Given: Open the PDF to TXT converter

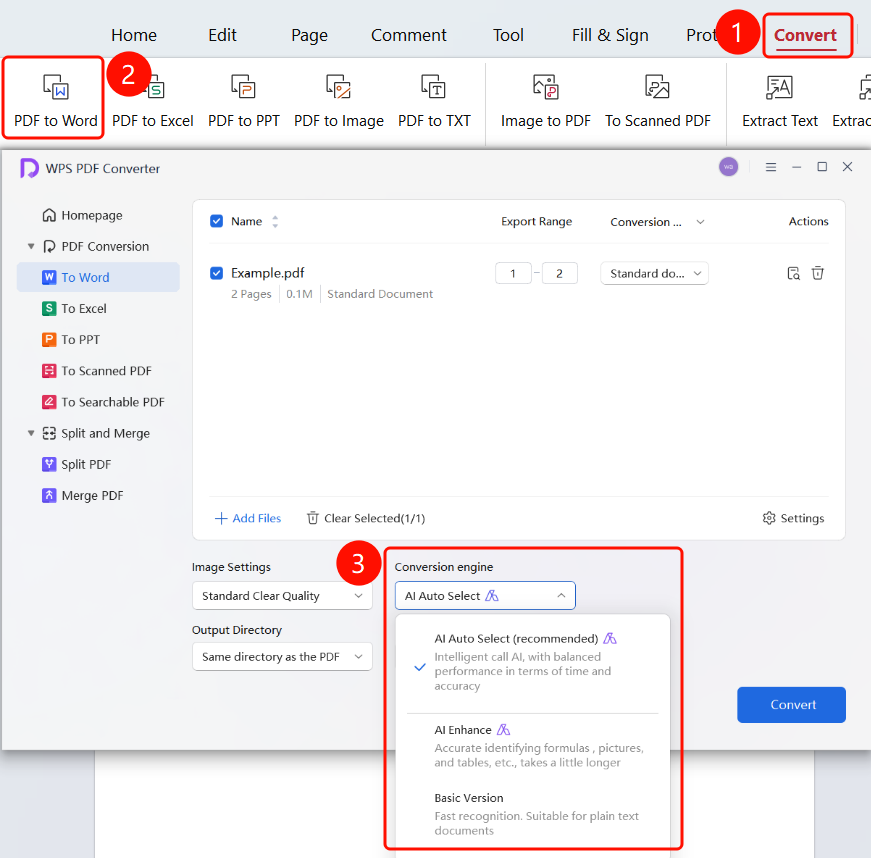Looking at the screenshot, I should click(434, 100).
